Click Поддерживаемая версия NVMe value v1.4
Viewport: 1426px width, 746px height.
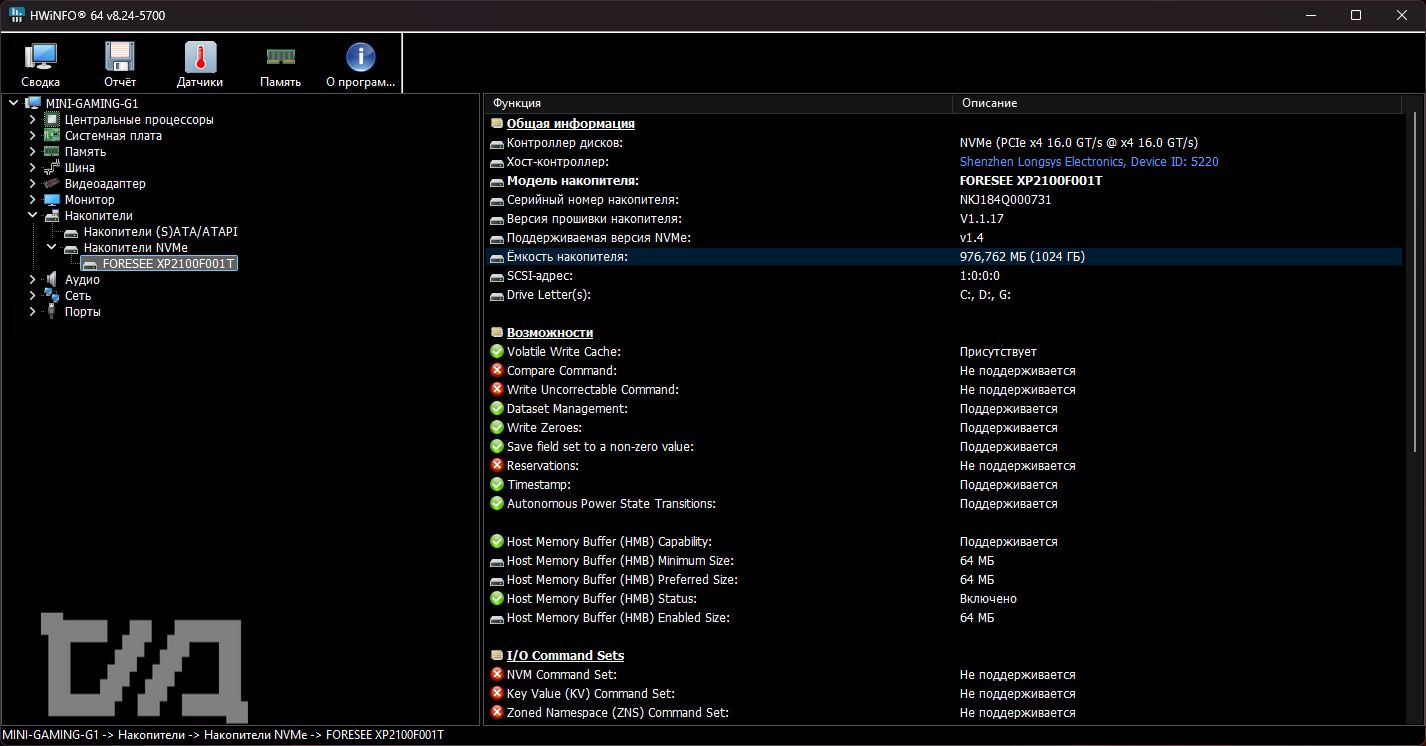coord(971,238)
